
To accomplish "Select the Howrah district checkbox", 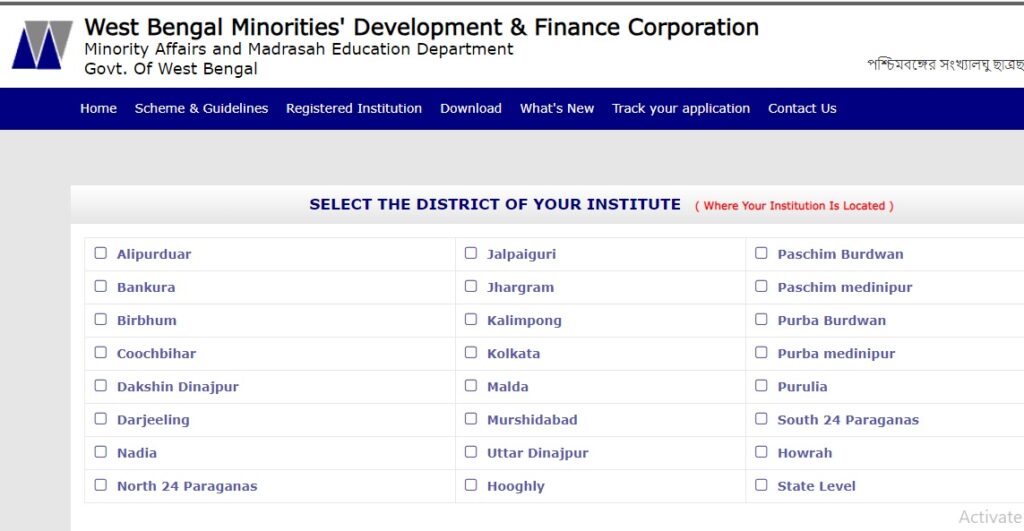I will [761, 451].
